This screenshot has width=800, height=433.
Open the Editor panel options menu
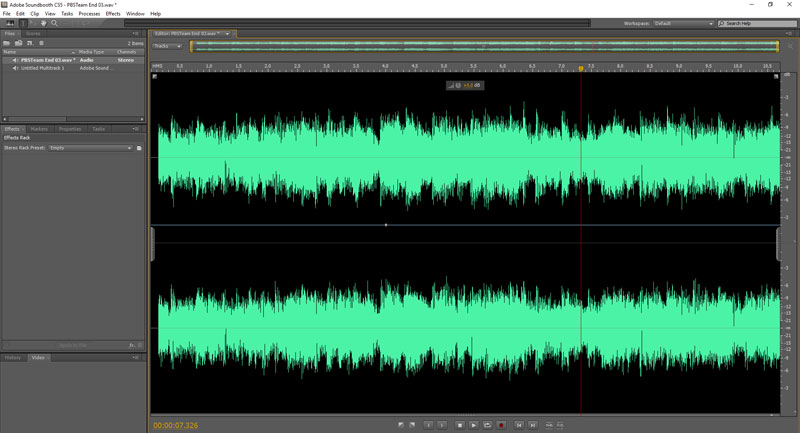(x=789, y=34)
